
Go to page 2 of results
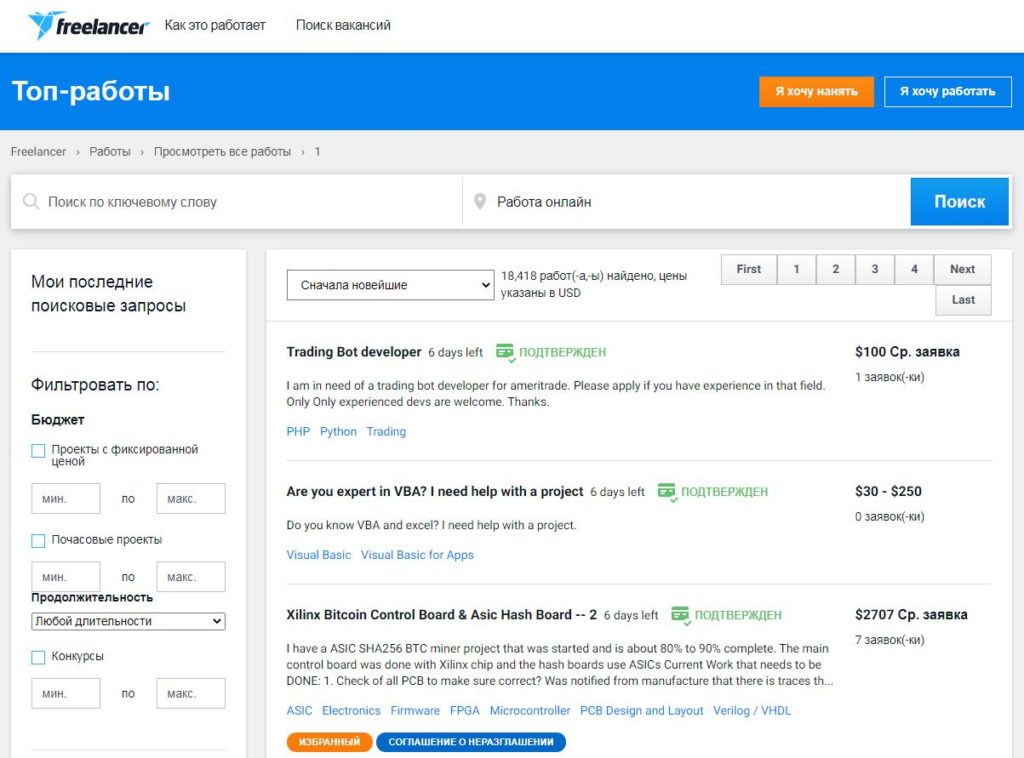pyautogui.click(x=835, y=269)
